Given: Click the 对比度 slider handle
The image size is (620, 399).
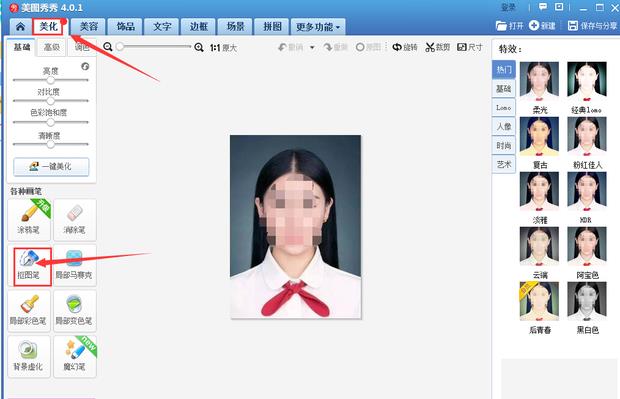Looking at the screenshot, I should pyautogui.click(x=51, y=101).
